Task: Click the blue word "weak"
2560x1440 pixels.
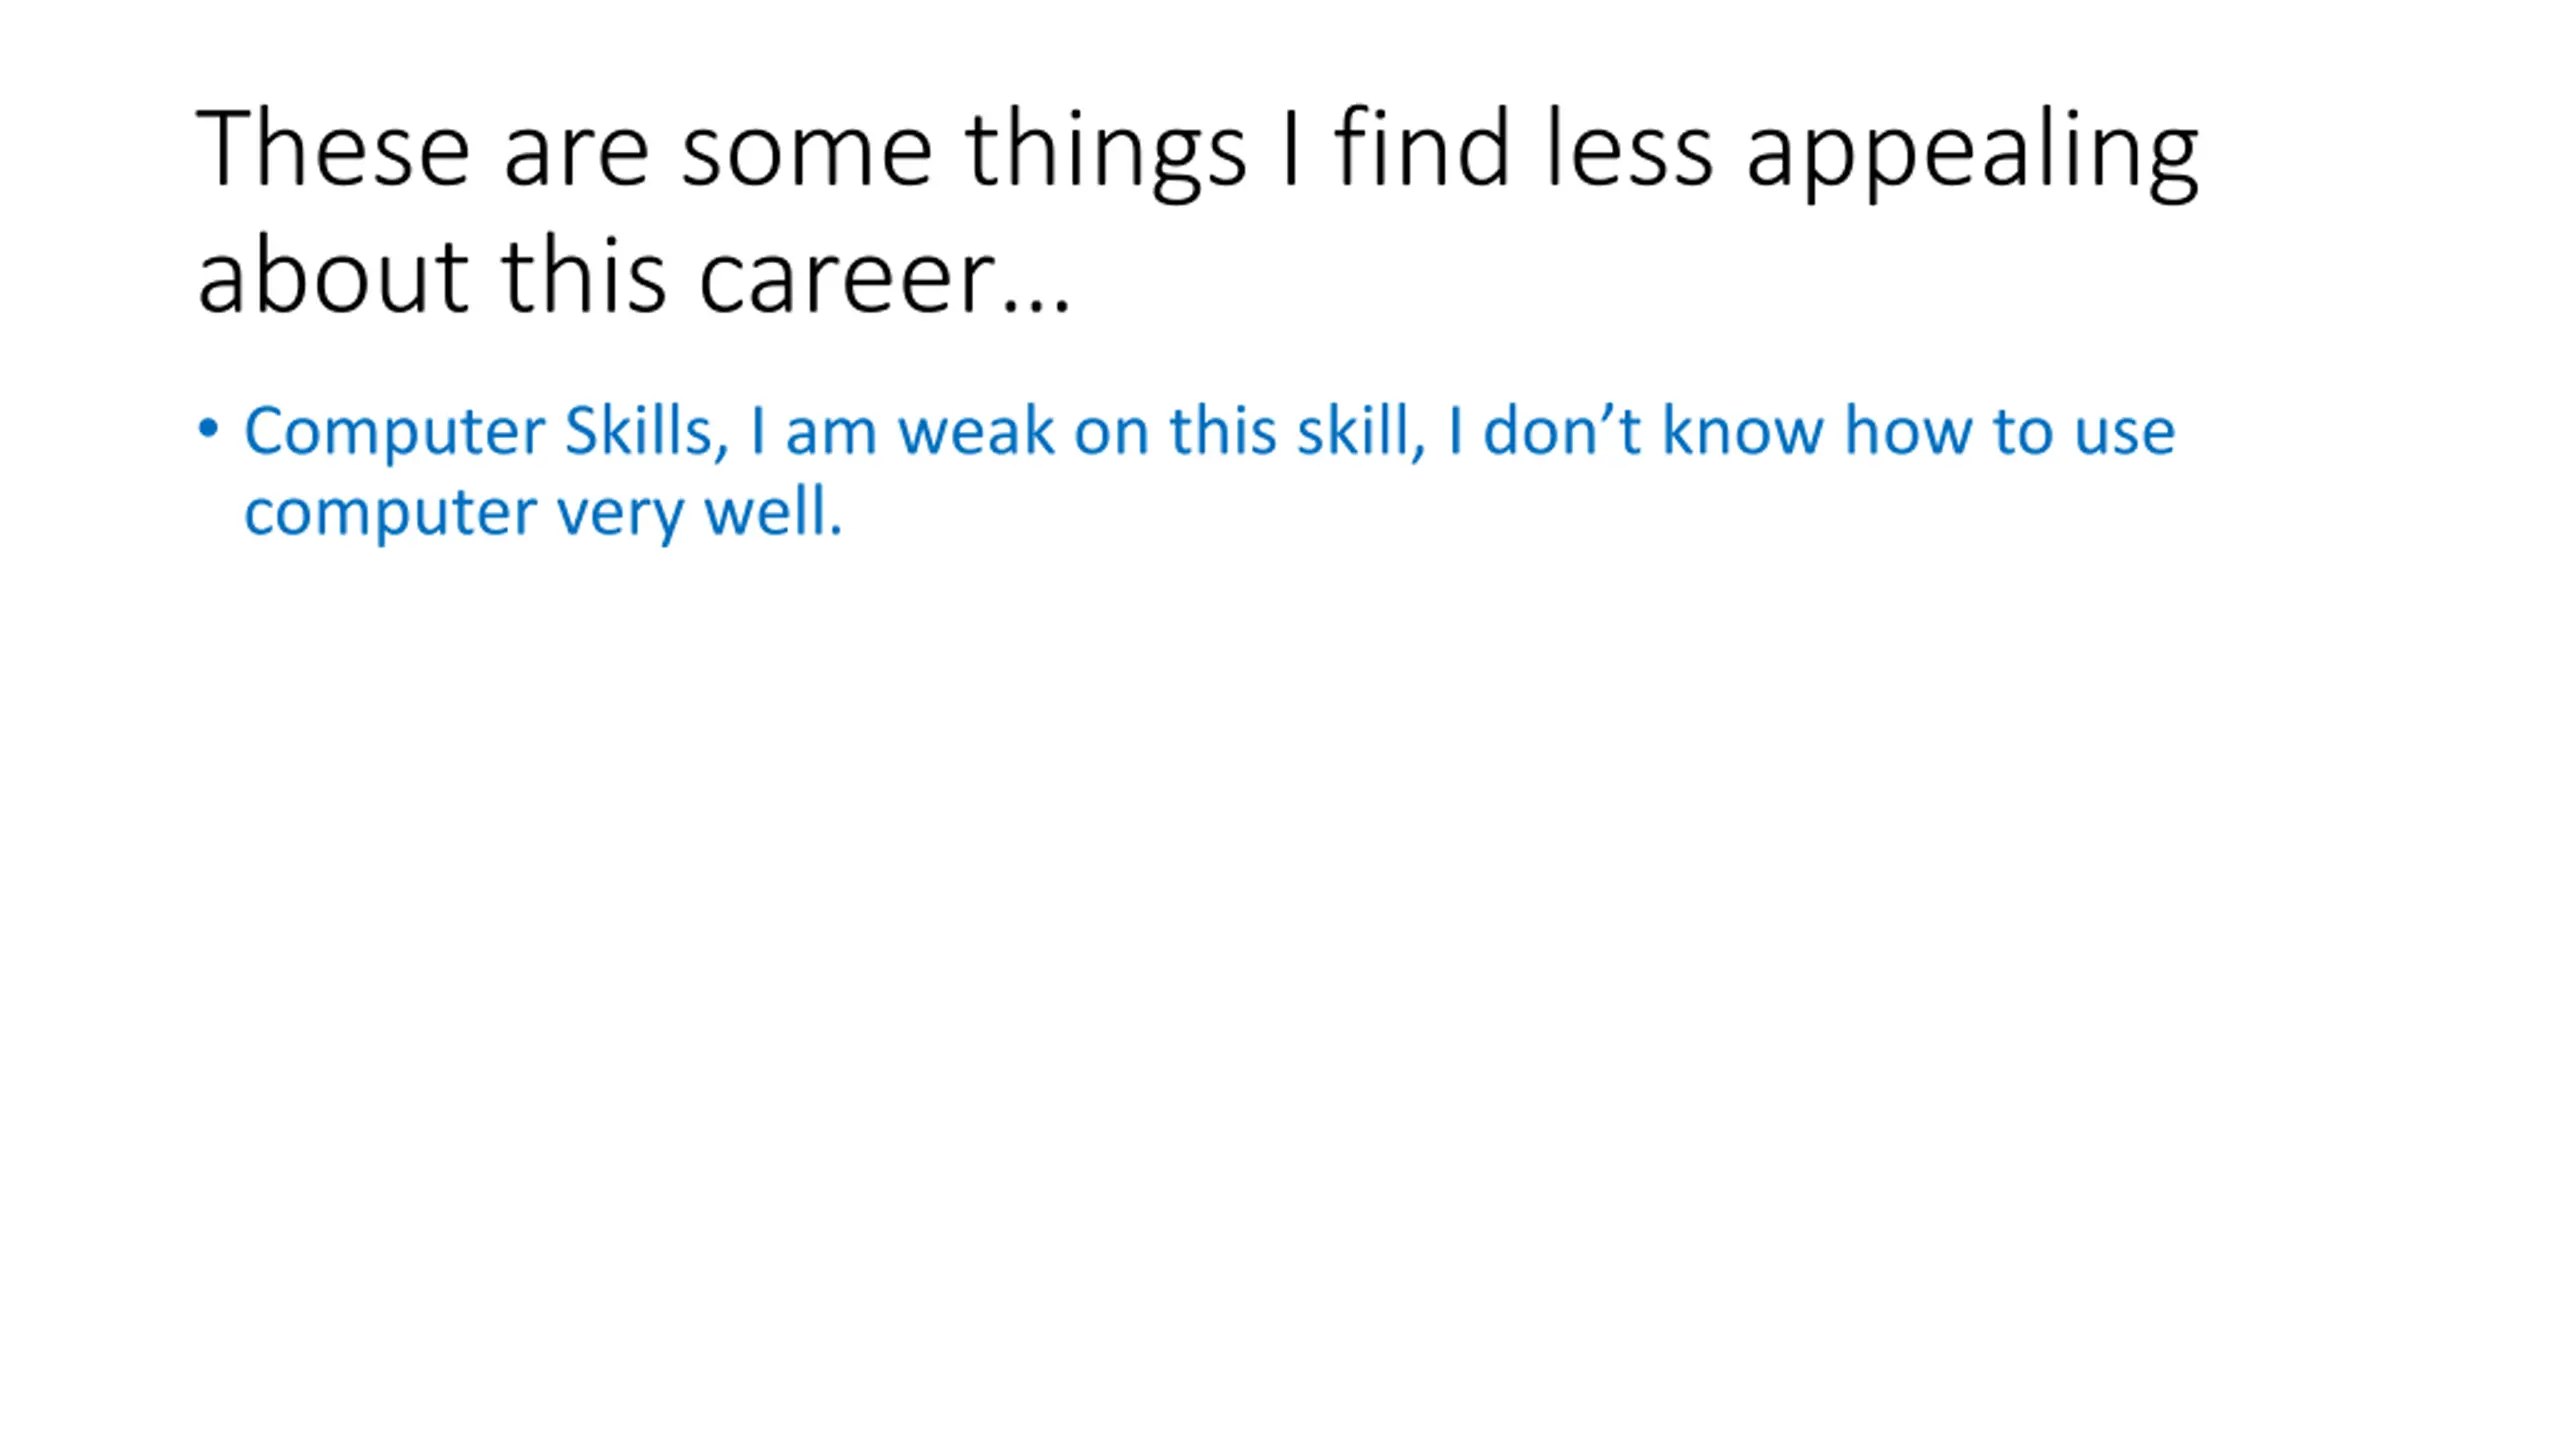Action: [x=975, y=431]
